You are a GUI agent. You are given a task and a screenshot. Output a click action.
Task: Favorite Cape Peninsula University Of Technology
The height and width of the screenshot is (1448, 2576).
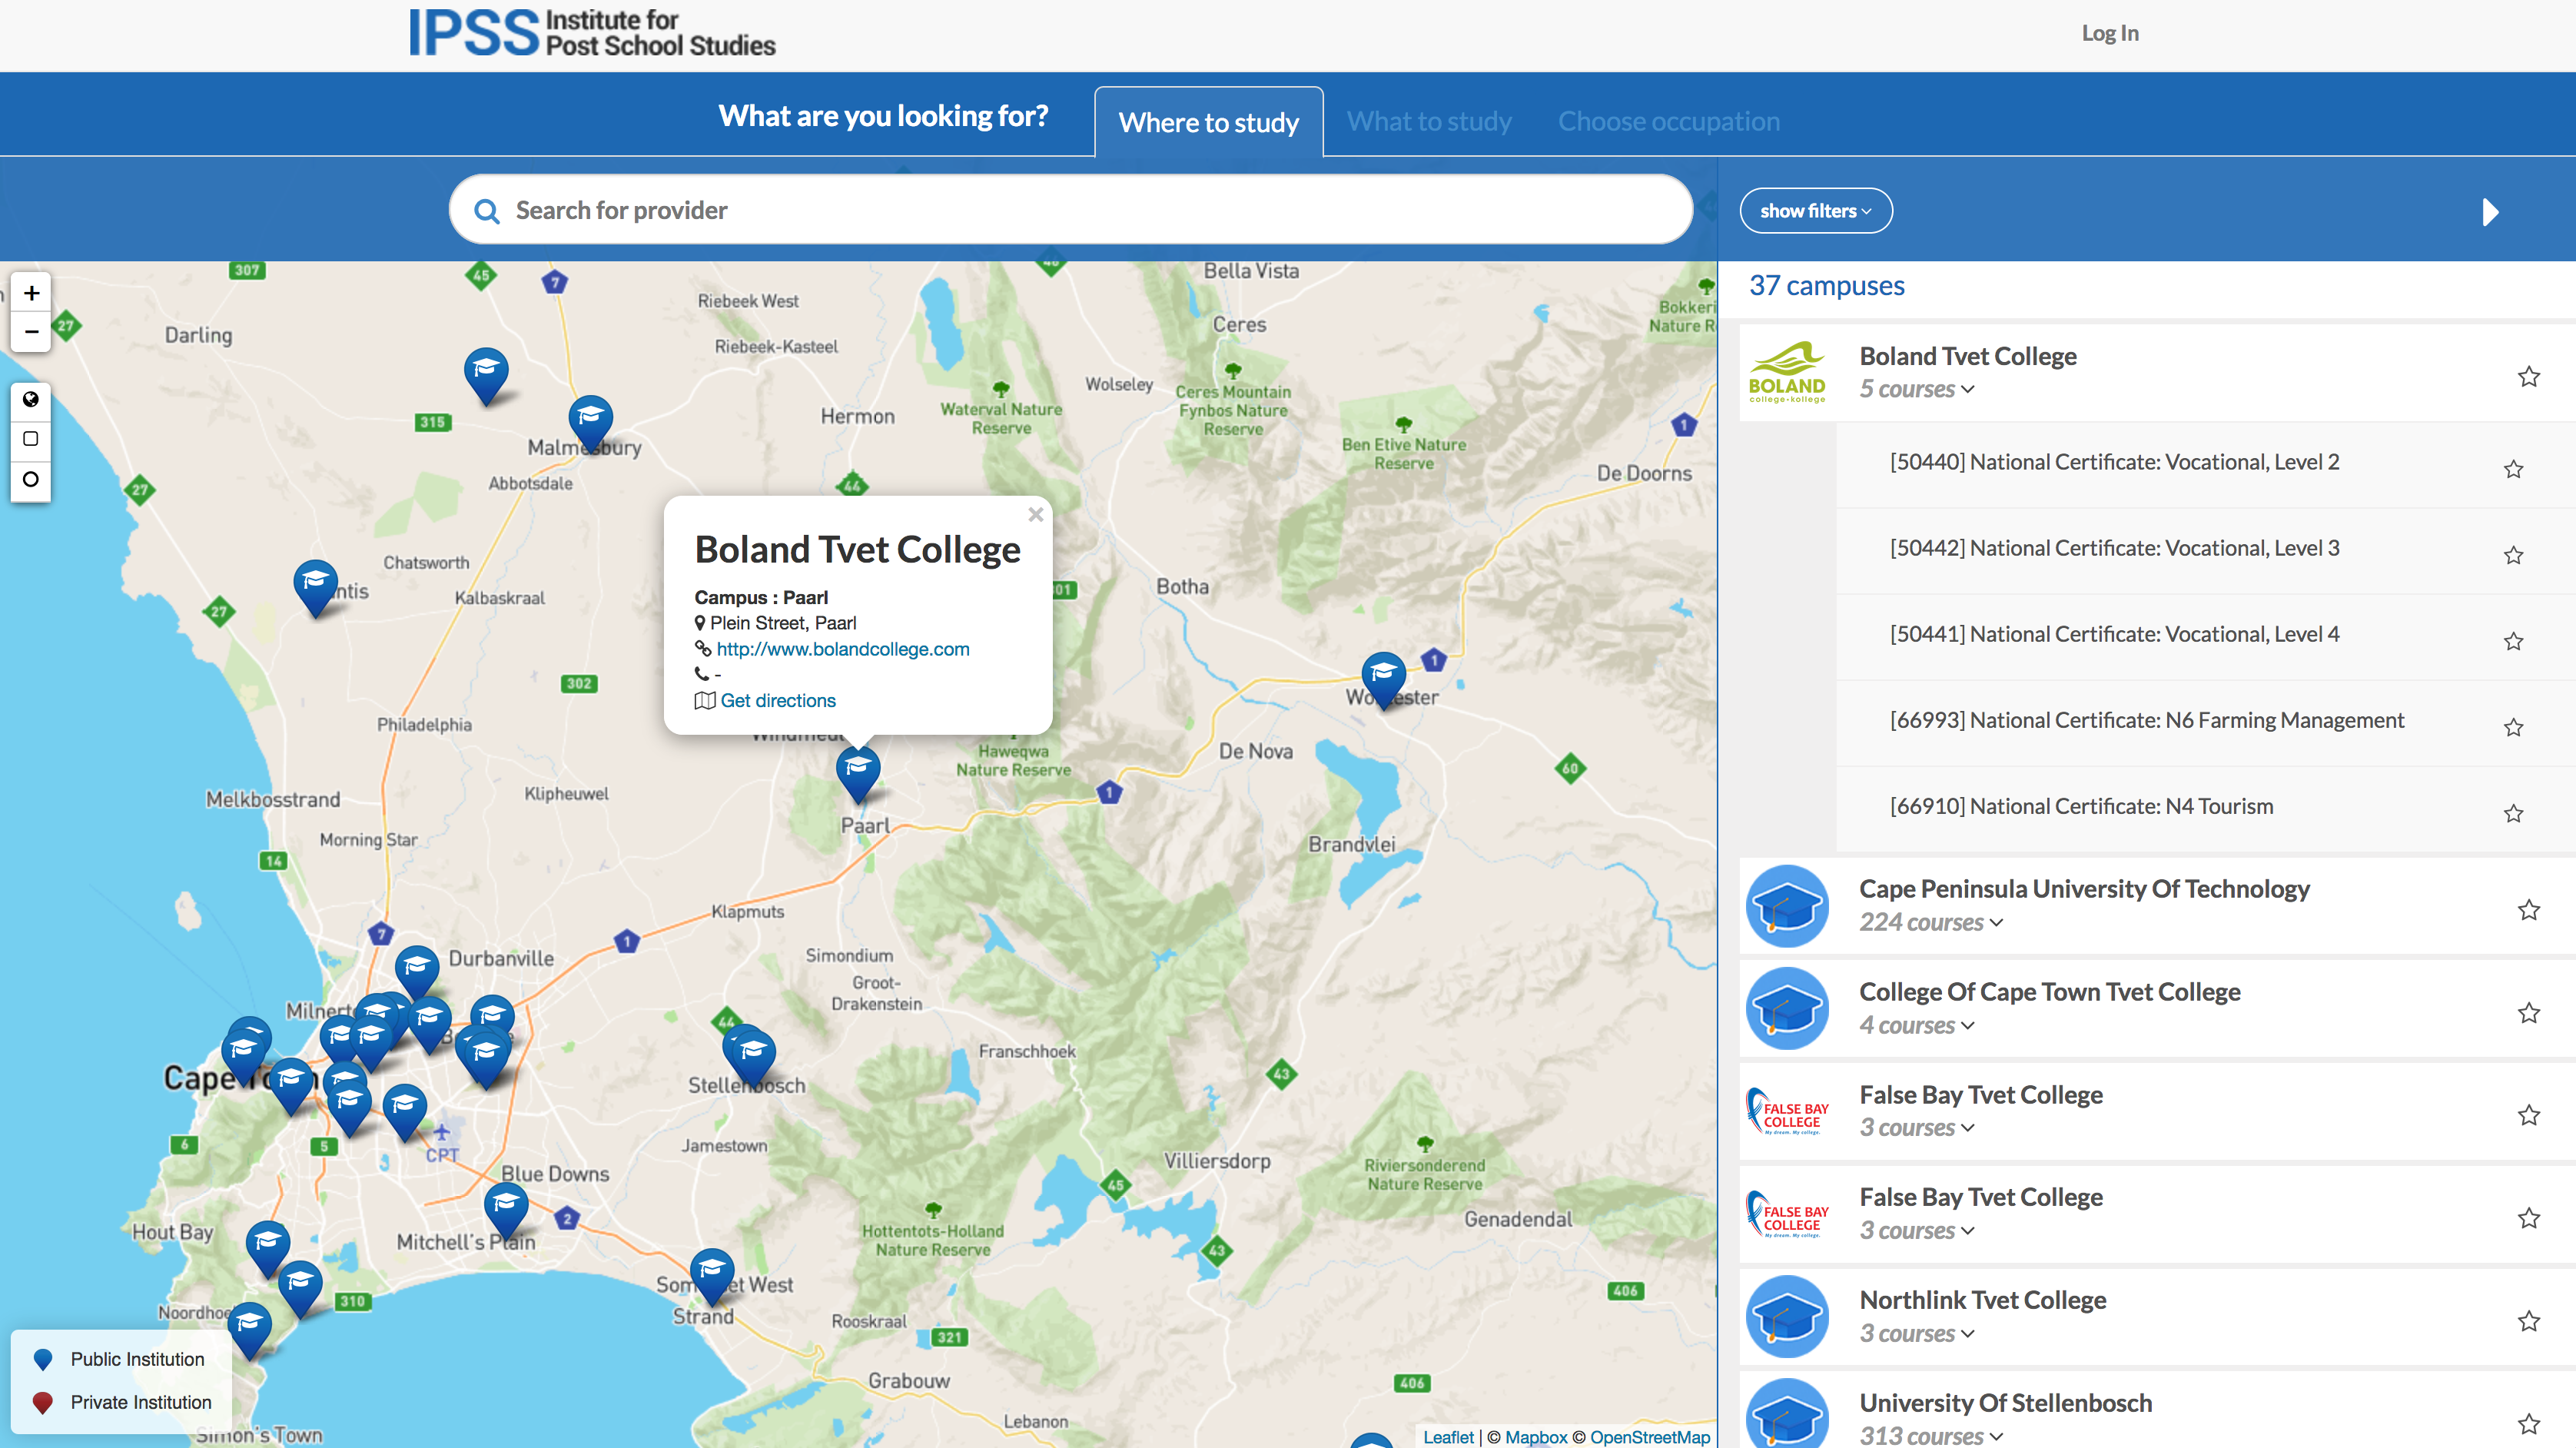coord(2529,909)
